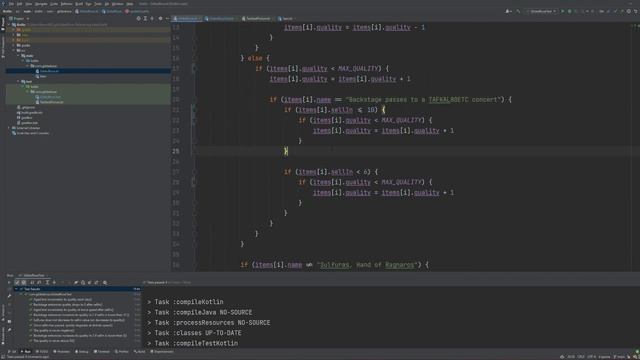640x360 pixels.
Task: Open the user account dropdown icon
Action: pos(508,11)
